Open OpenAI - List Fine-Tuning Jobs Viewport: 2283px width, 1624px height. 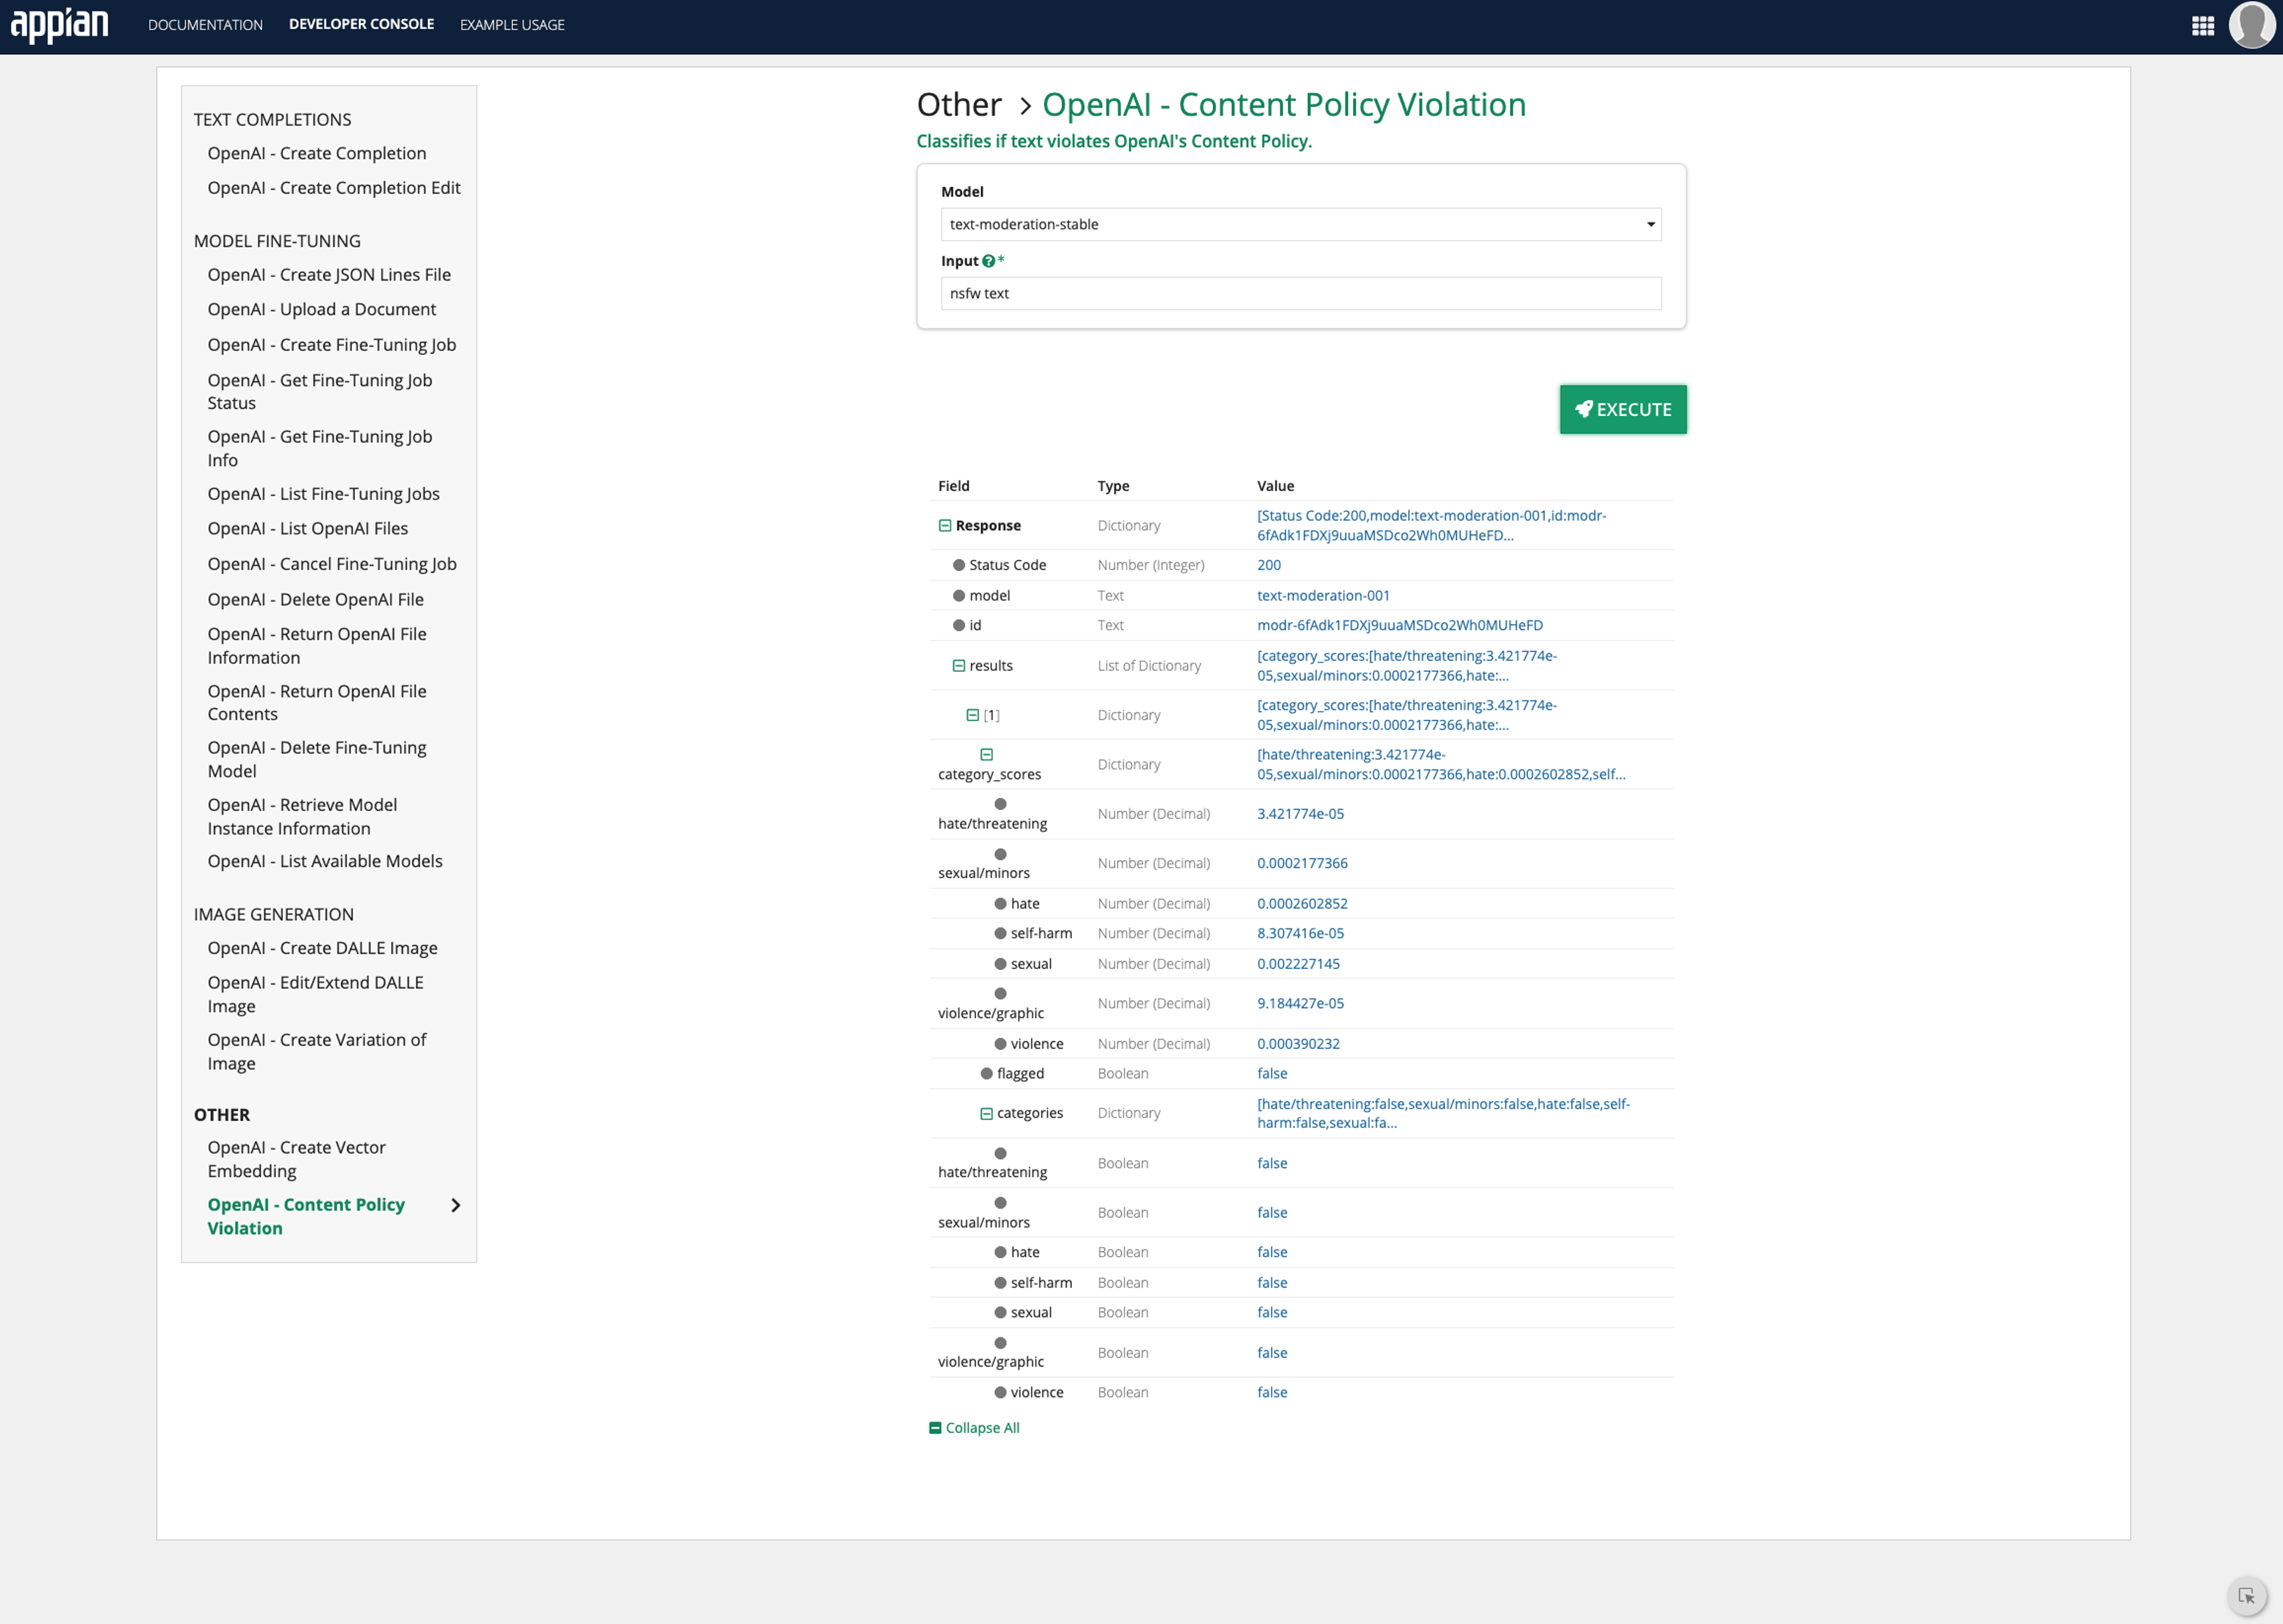(324, 494)
